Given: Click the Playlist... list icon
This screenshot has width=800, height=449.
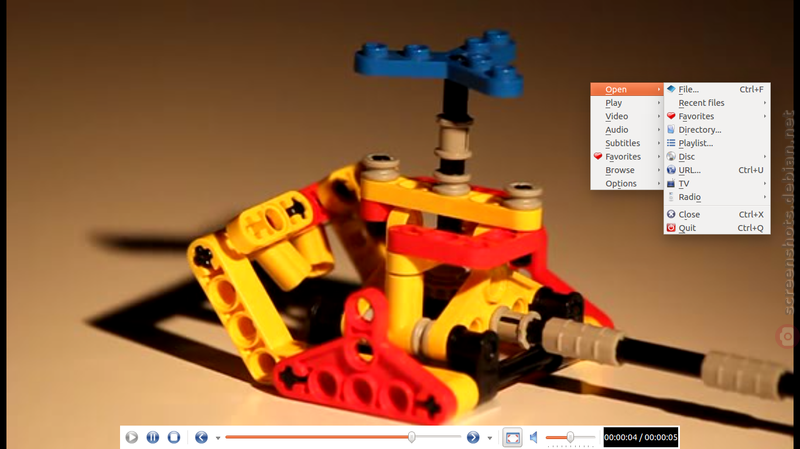Looking at the screenshot, I should (671, 143).
